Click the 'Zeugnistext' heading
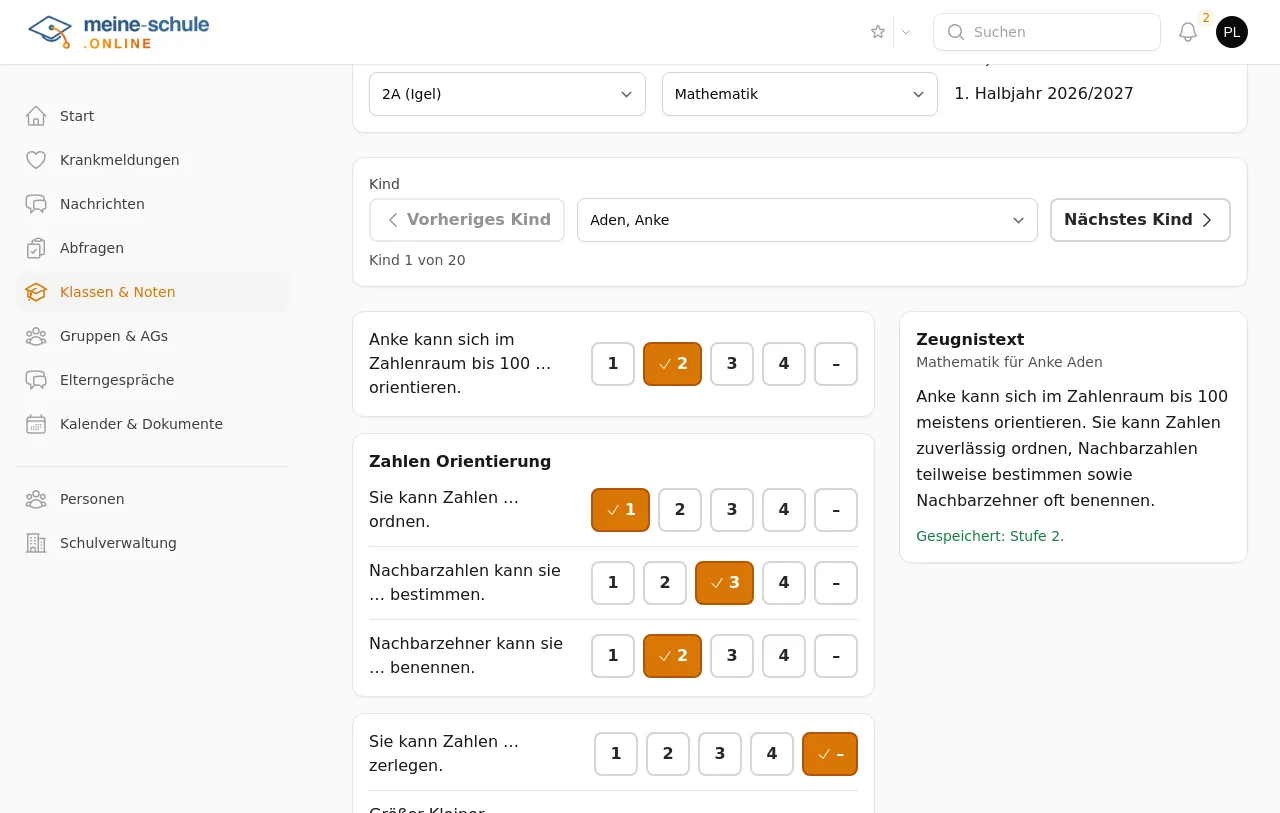Viewport: 1280px width, 813px height. pos(970,339)
